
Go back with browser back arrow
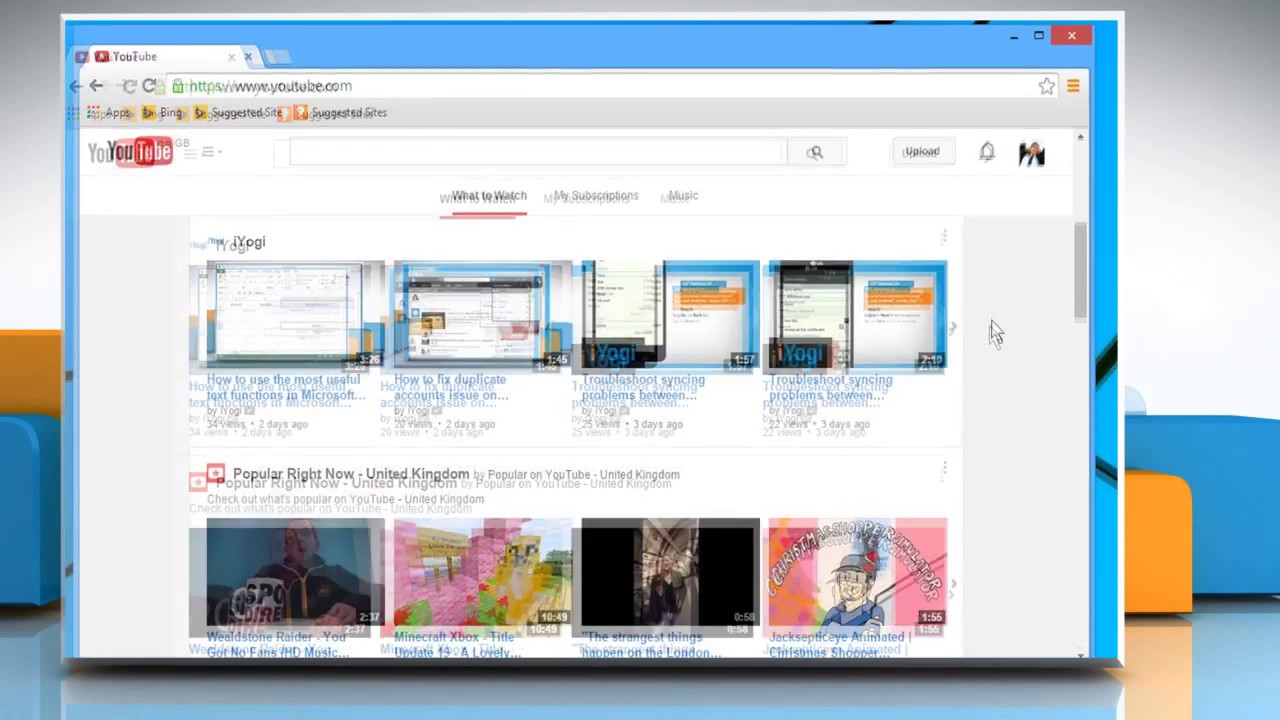tap(96, 86)
